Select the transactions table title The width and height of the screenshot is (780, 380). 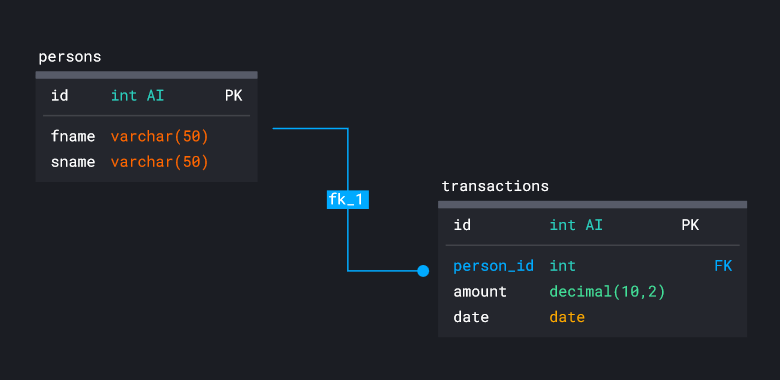pos(495,187)
